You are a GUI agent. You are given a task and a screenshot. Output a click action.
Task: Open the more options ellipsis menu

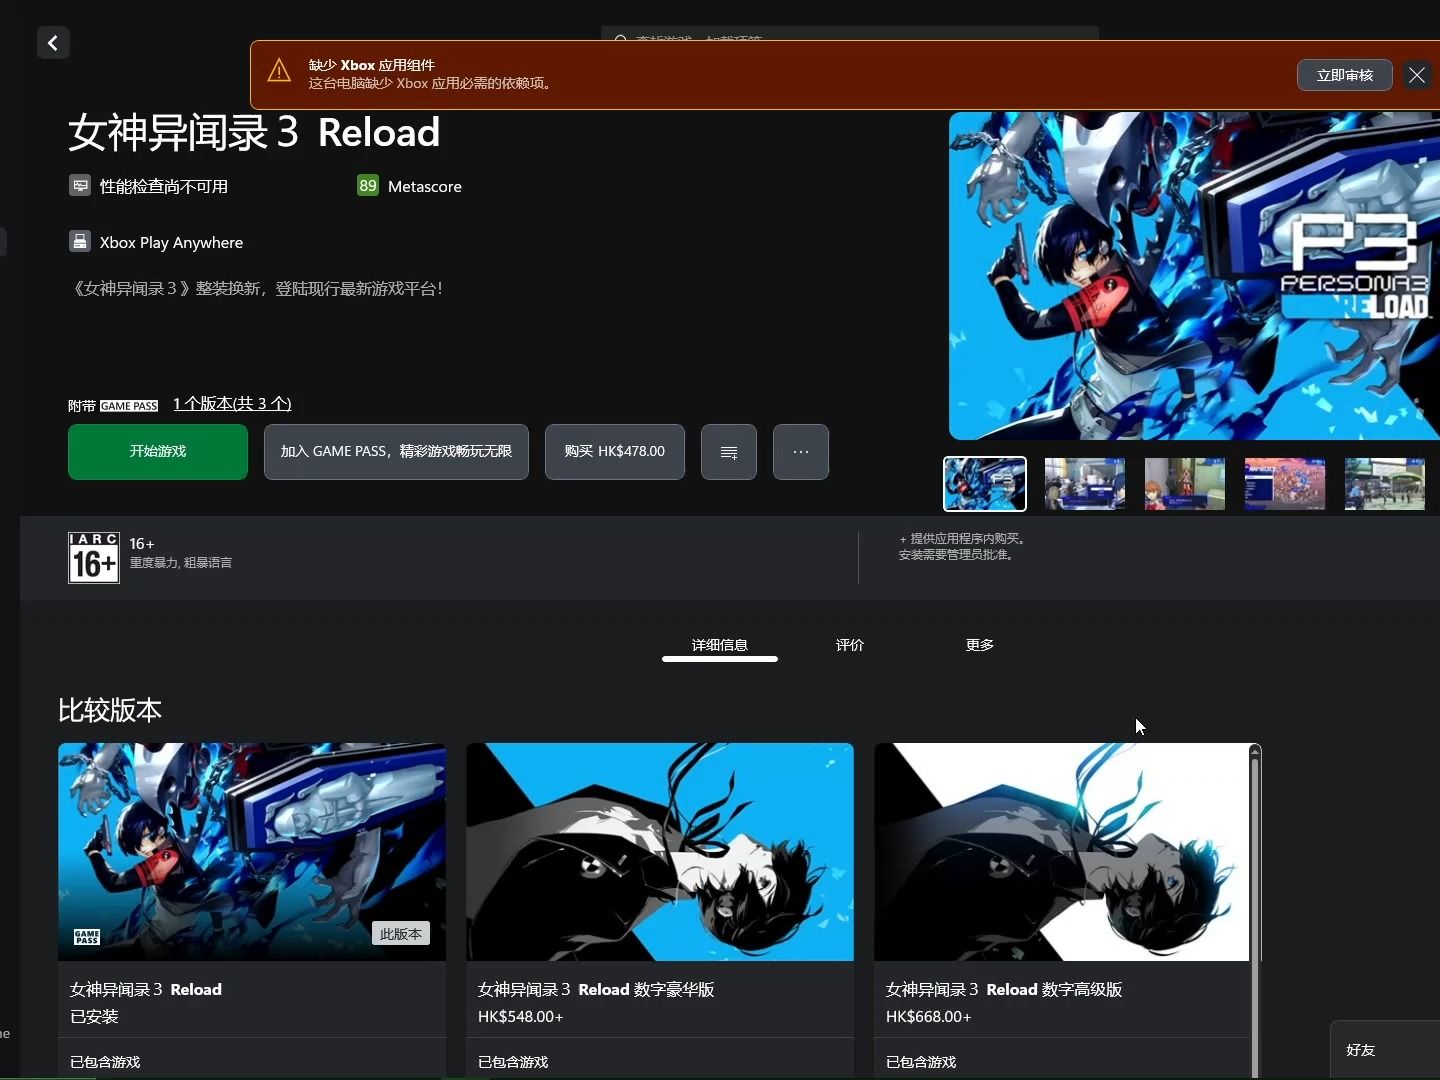801,452
